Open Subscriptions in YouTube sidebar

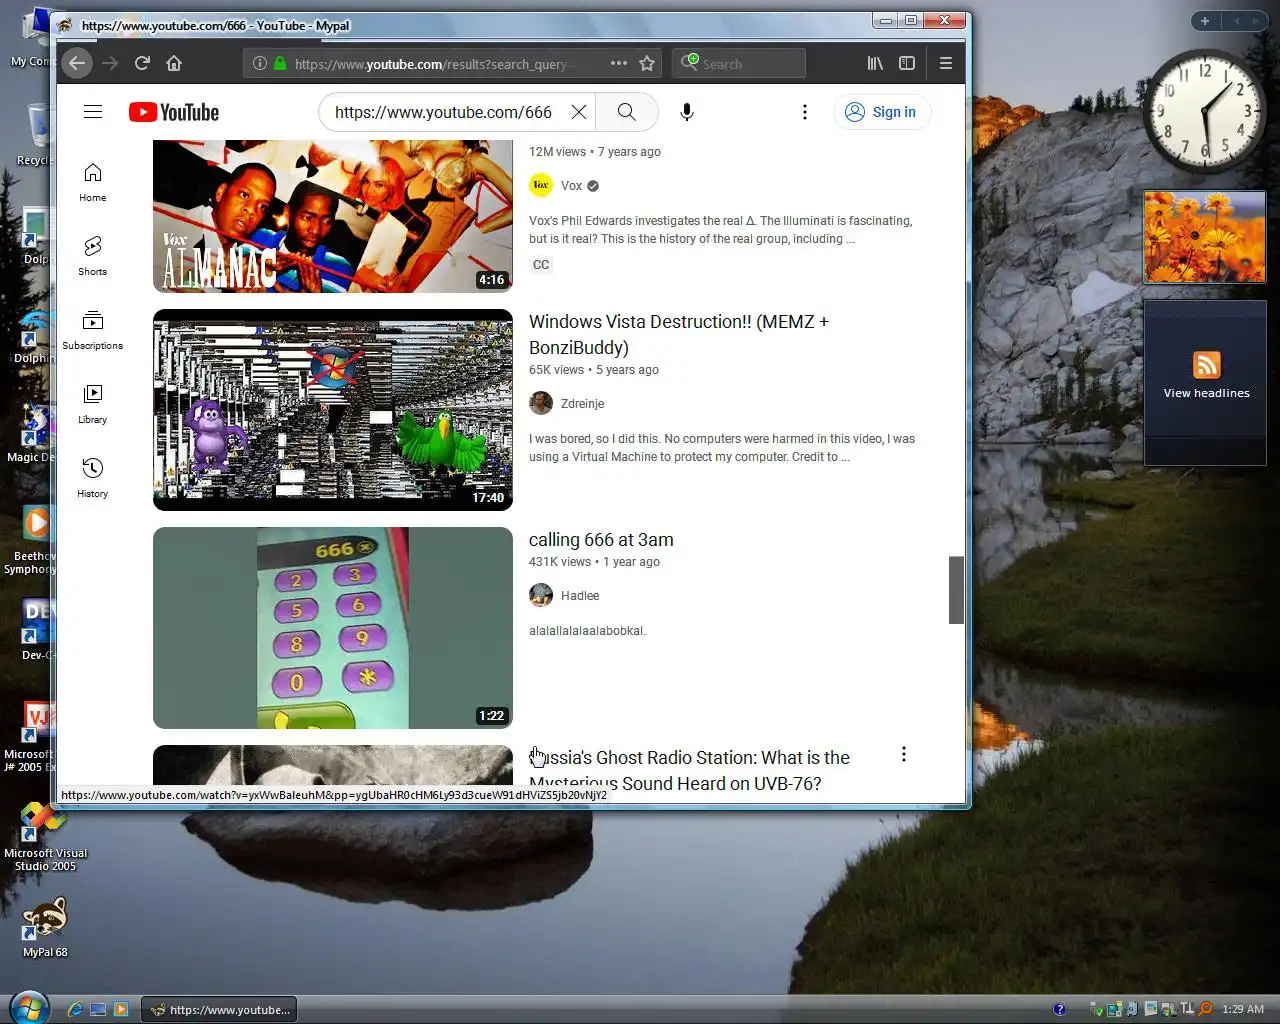(x=93, y=331)
